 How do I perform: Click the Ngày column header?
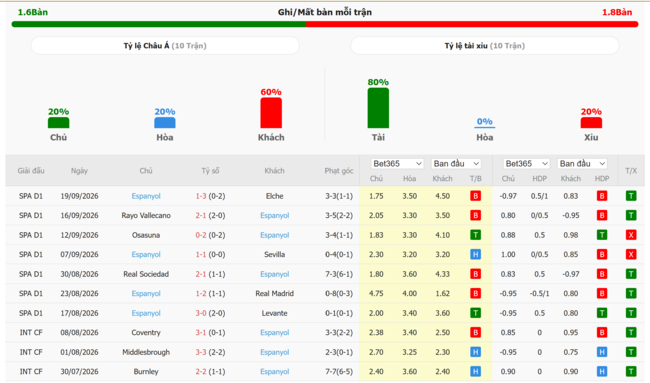(79, 171)
